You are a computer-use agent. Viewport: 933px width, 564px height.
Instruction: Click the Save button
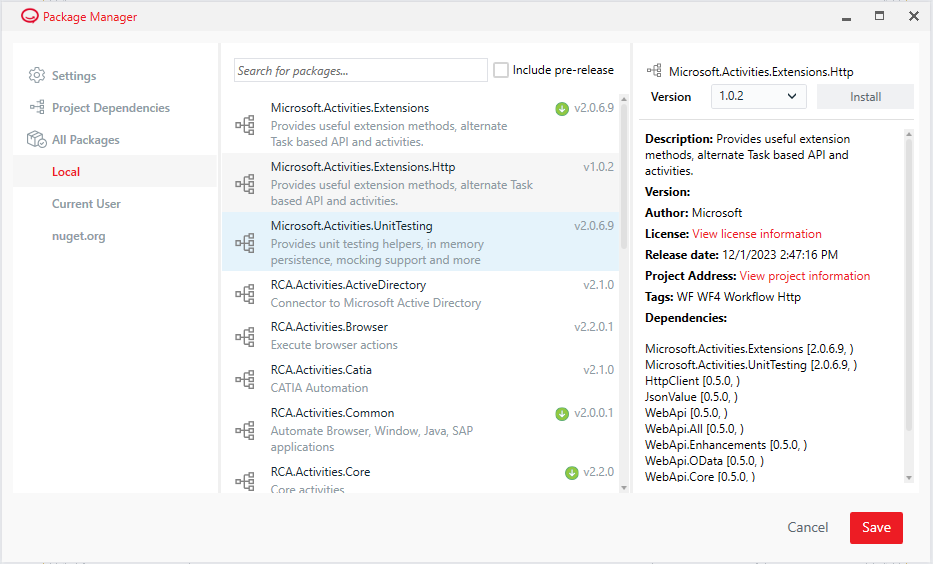[876, 528]
